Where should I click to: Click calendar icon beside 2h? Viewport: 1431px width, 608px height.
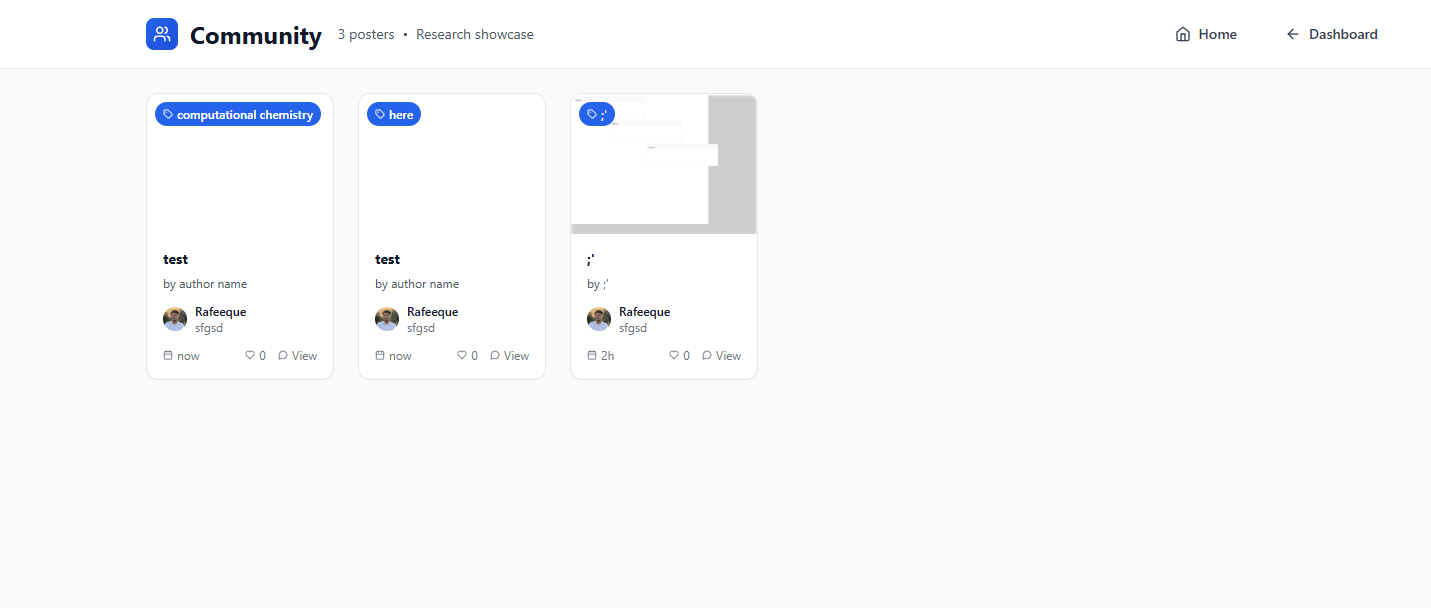click(x=592, y=355)
